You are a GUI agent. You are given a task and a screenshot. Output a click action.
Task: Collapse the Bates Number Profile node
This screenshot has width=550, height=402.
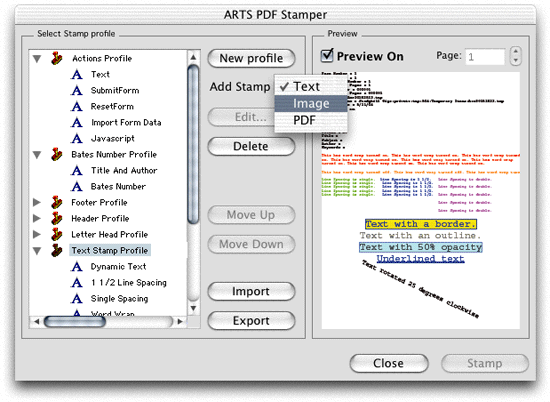coord(37,155)
